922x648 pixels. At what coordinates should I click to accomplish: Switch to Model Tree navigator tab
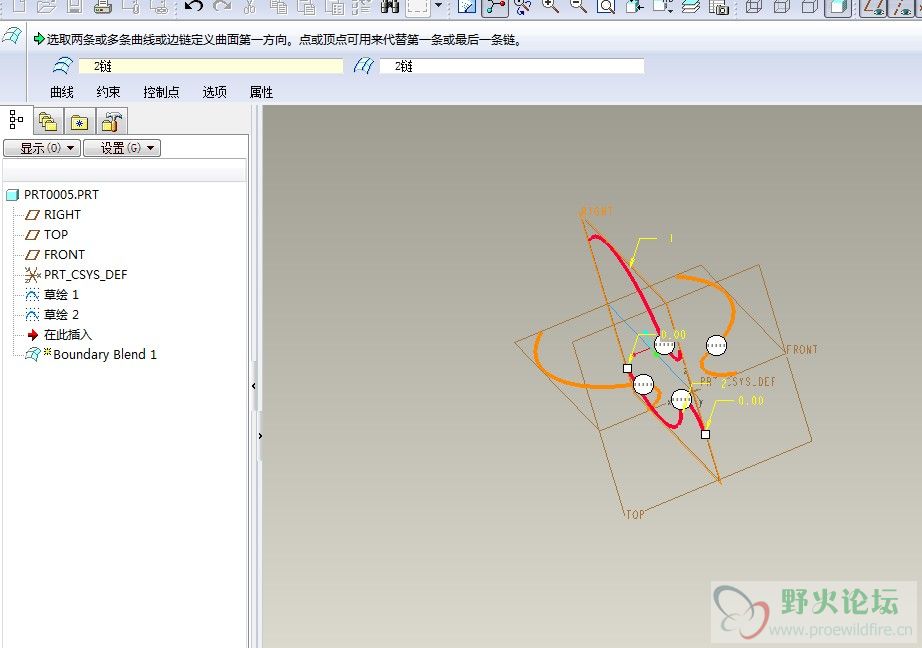(16, 120)
